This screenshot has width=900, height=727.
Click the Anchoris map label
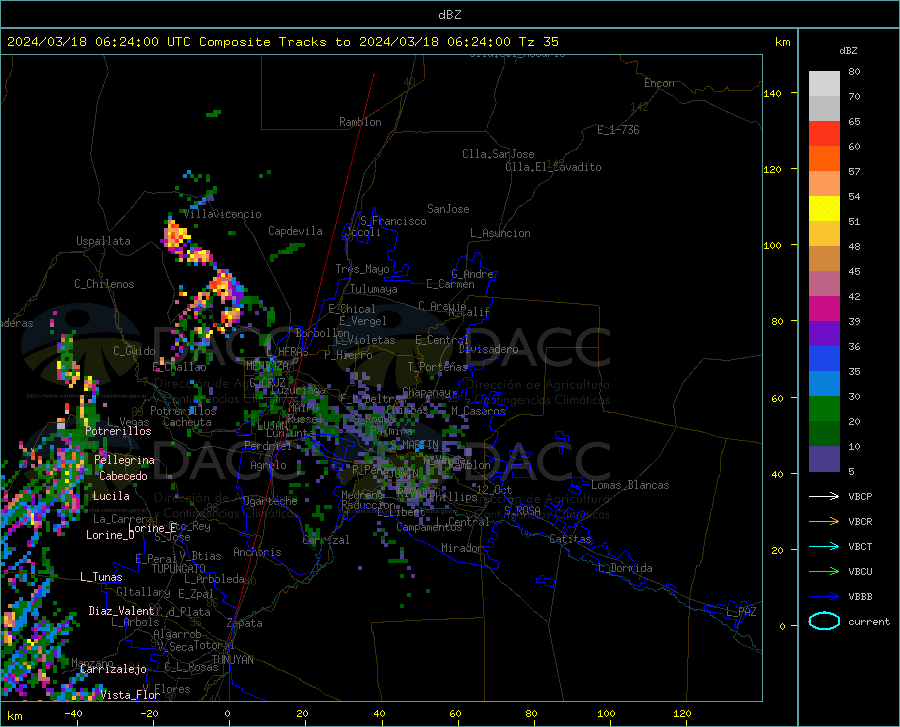point(257,552)
